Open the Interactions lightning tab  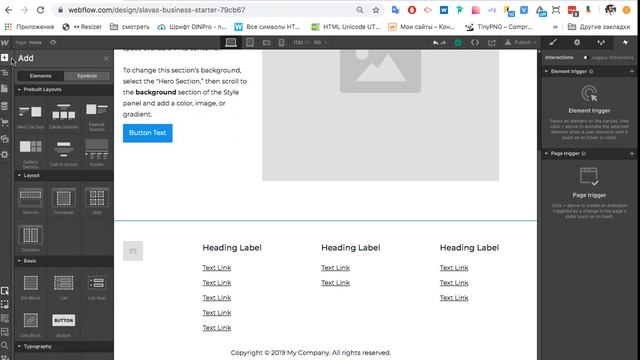625,42
